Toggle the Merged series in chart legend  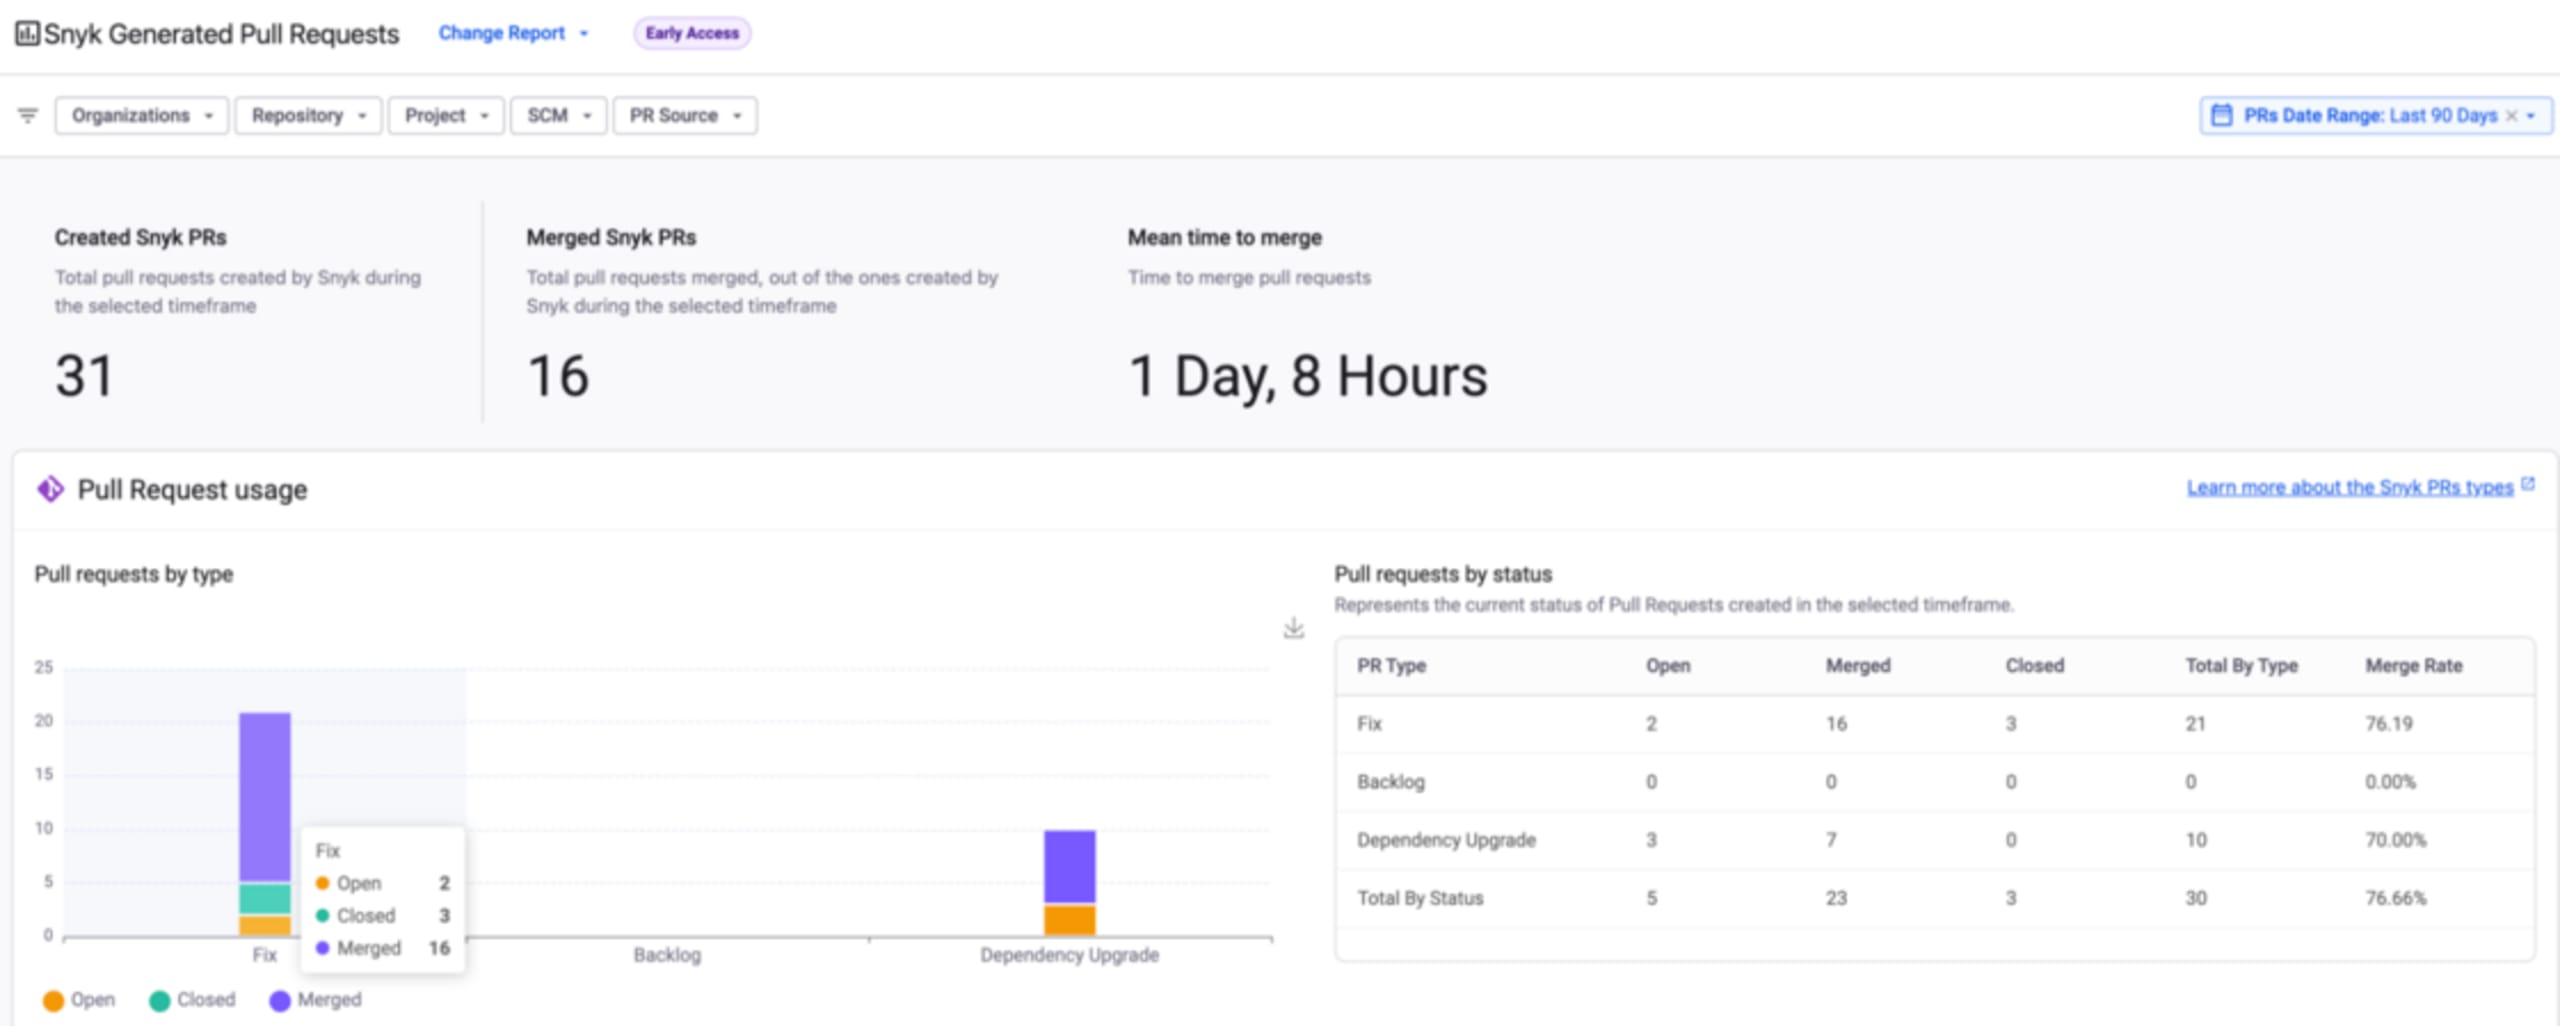(315, 1000)
